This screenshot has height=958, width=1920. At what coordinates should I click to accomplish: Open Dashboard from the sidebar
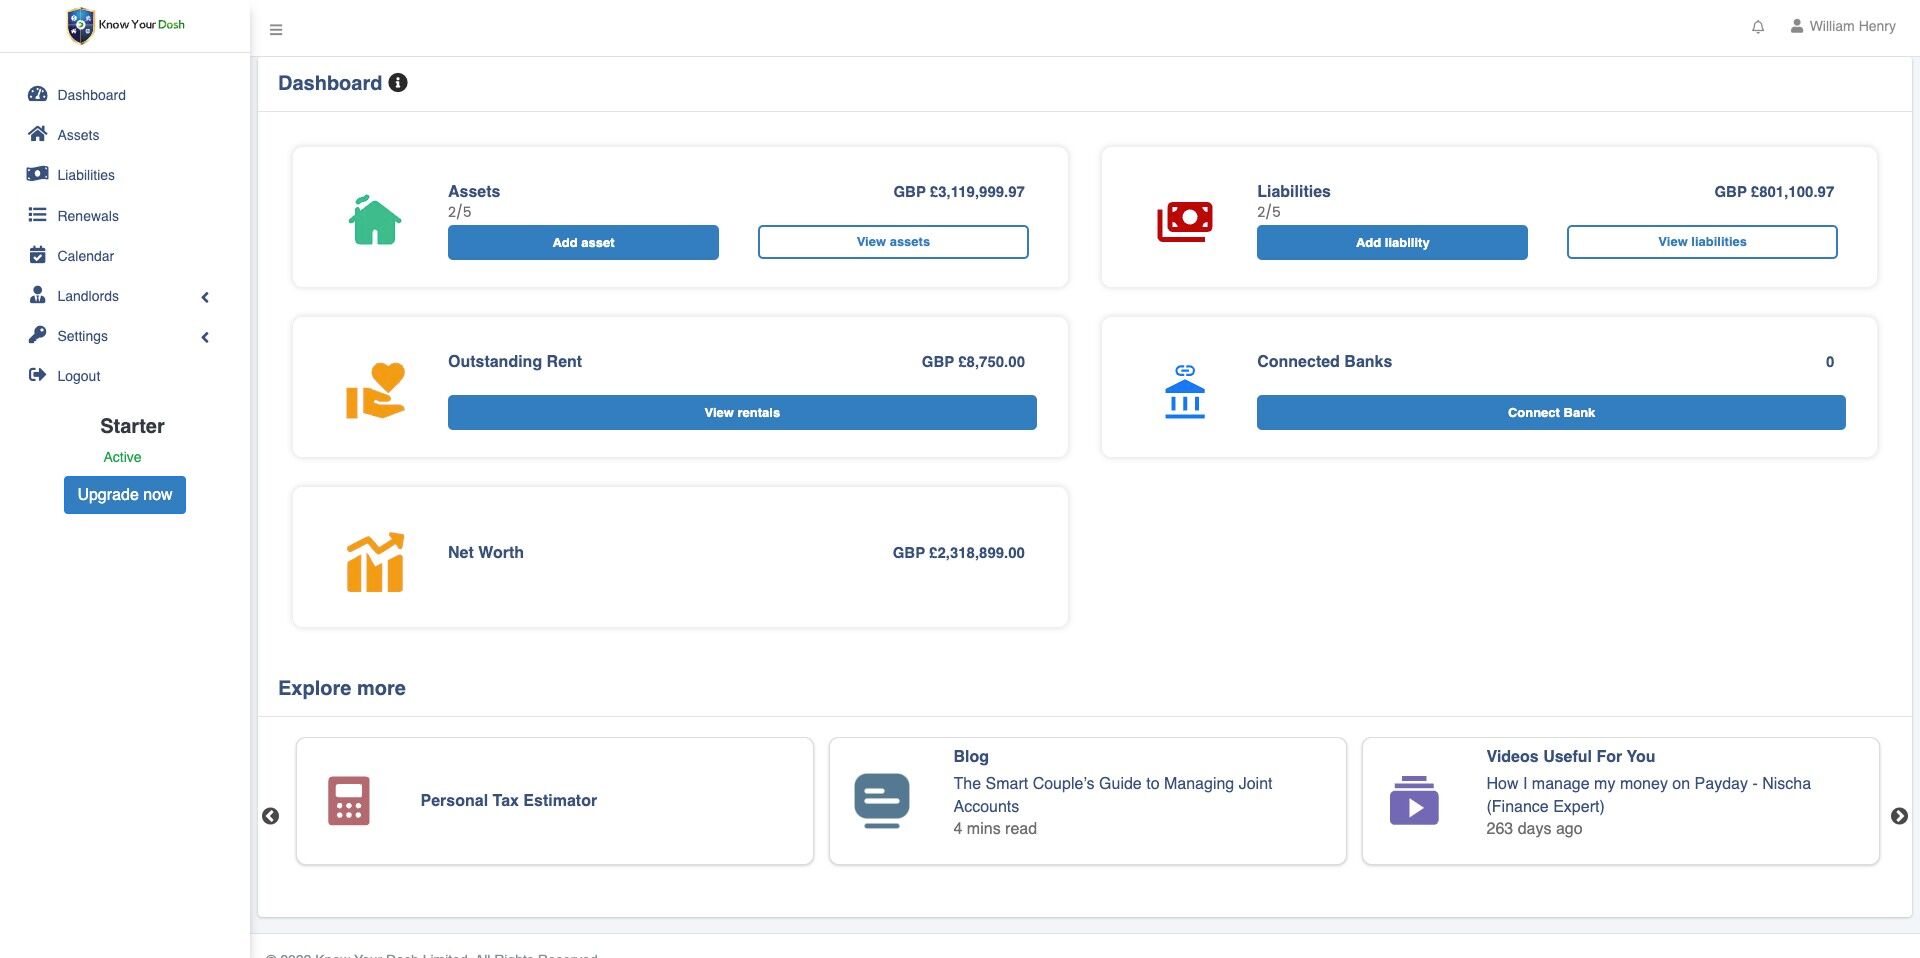(91, 95)
